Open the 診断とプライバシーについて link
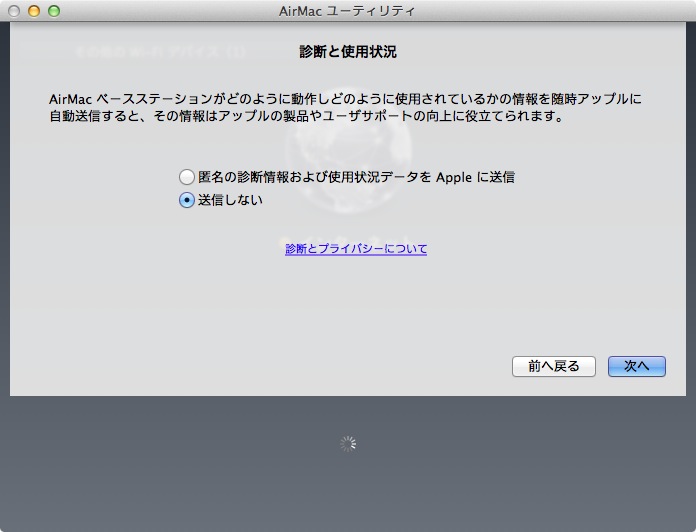Screen dimensions: 696x532 (356, 248)
